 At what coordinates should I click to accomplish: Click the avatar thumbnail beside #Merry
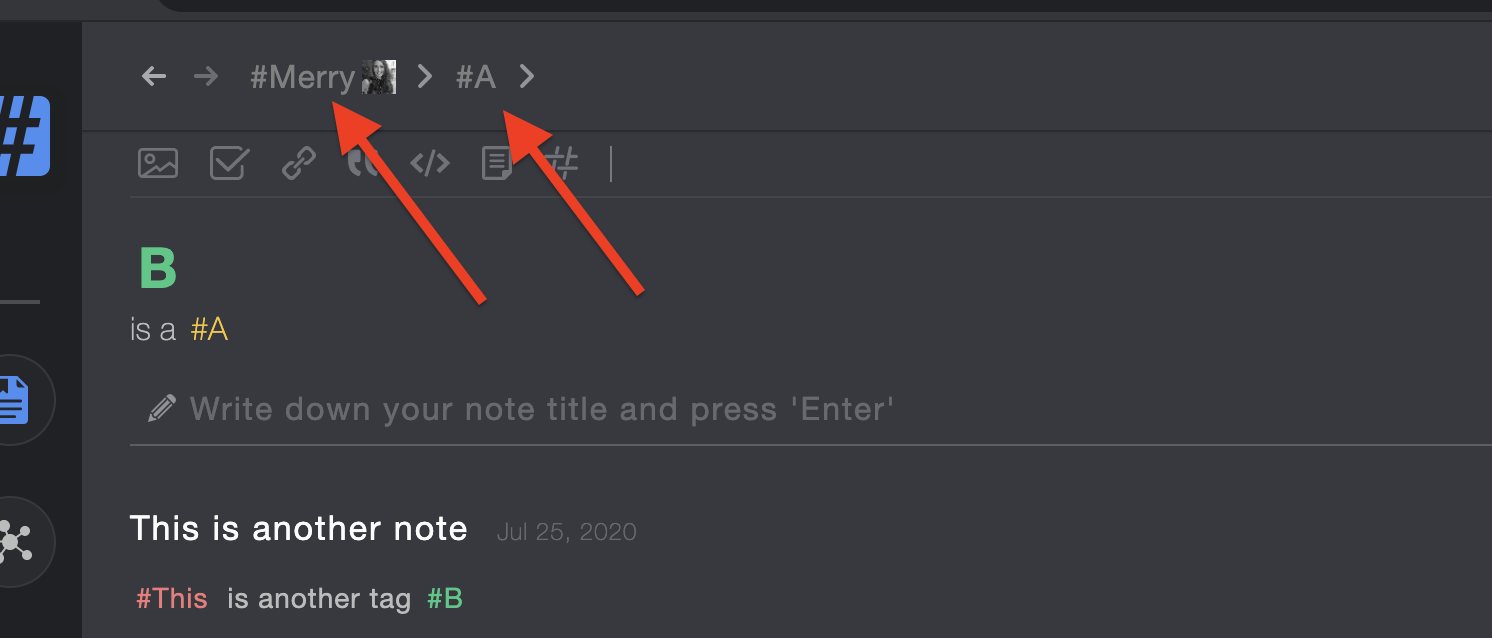379,77
